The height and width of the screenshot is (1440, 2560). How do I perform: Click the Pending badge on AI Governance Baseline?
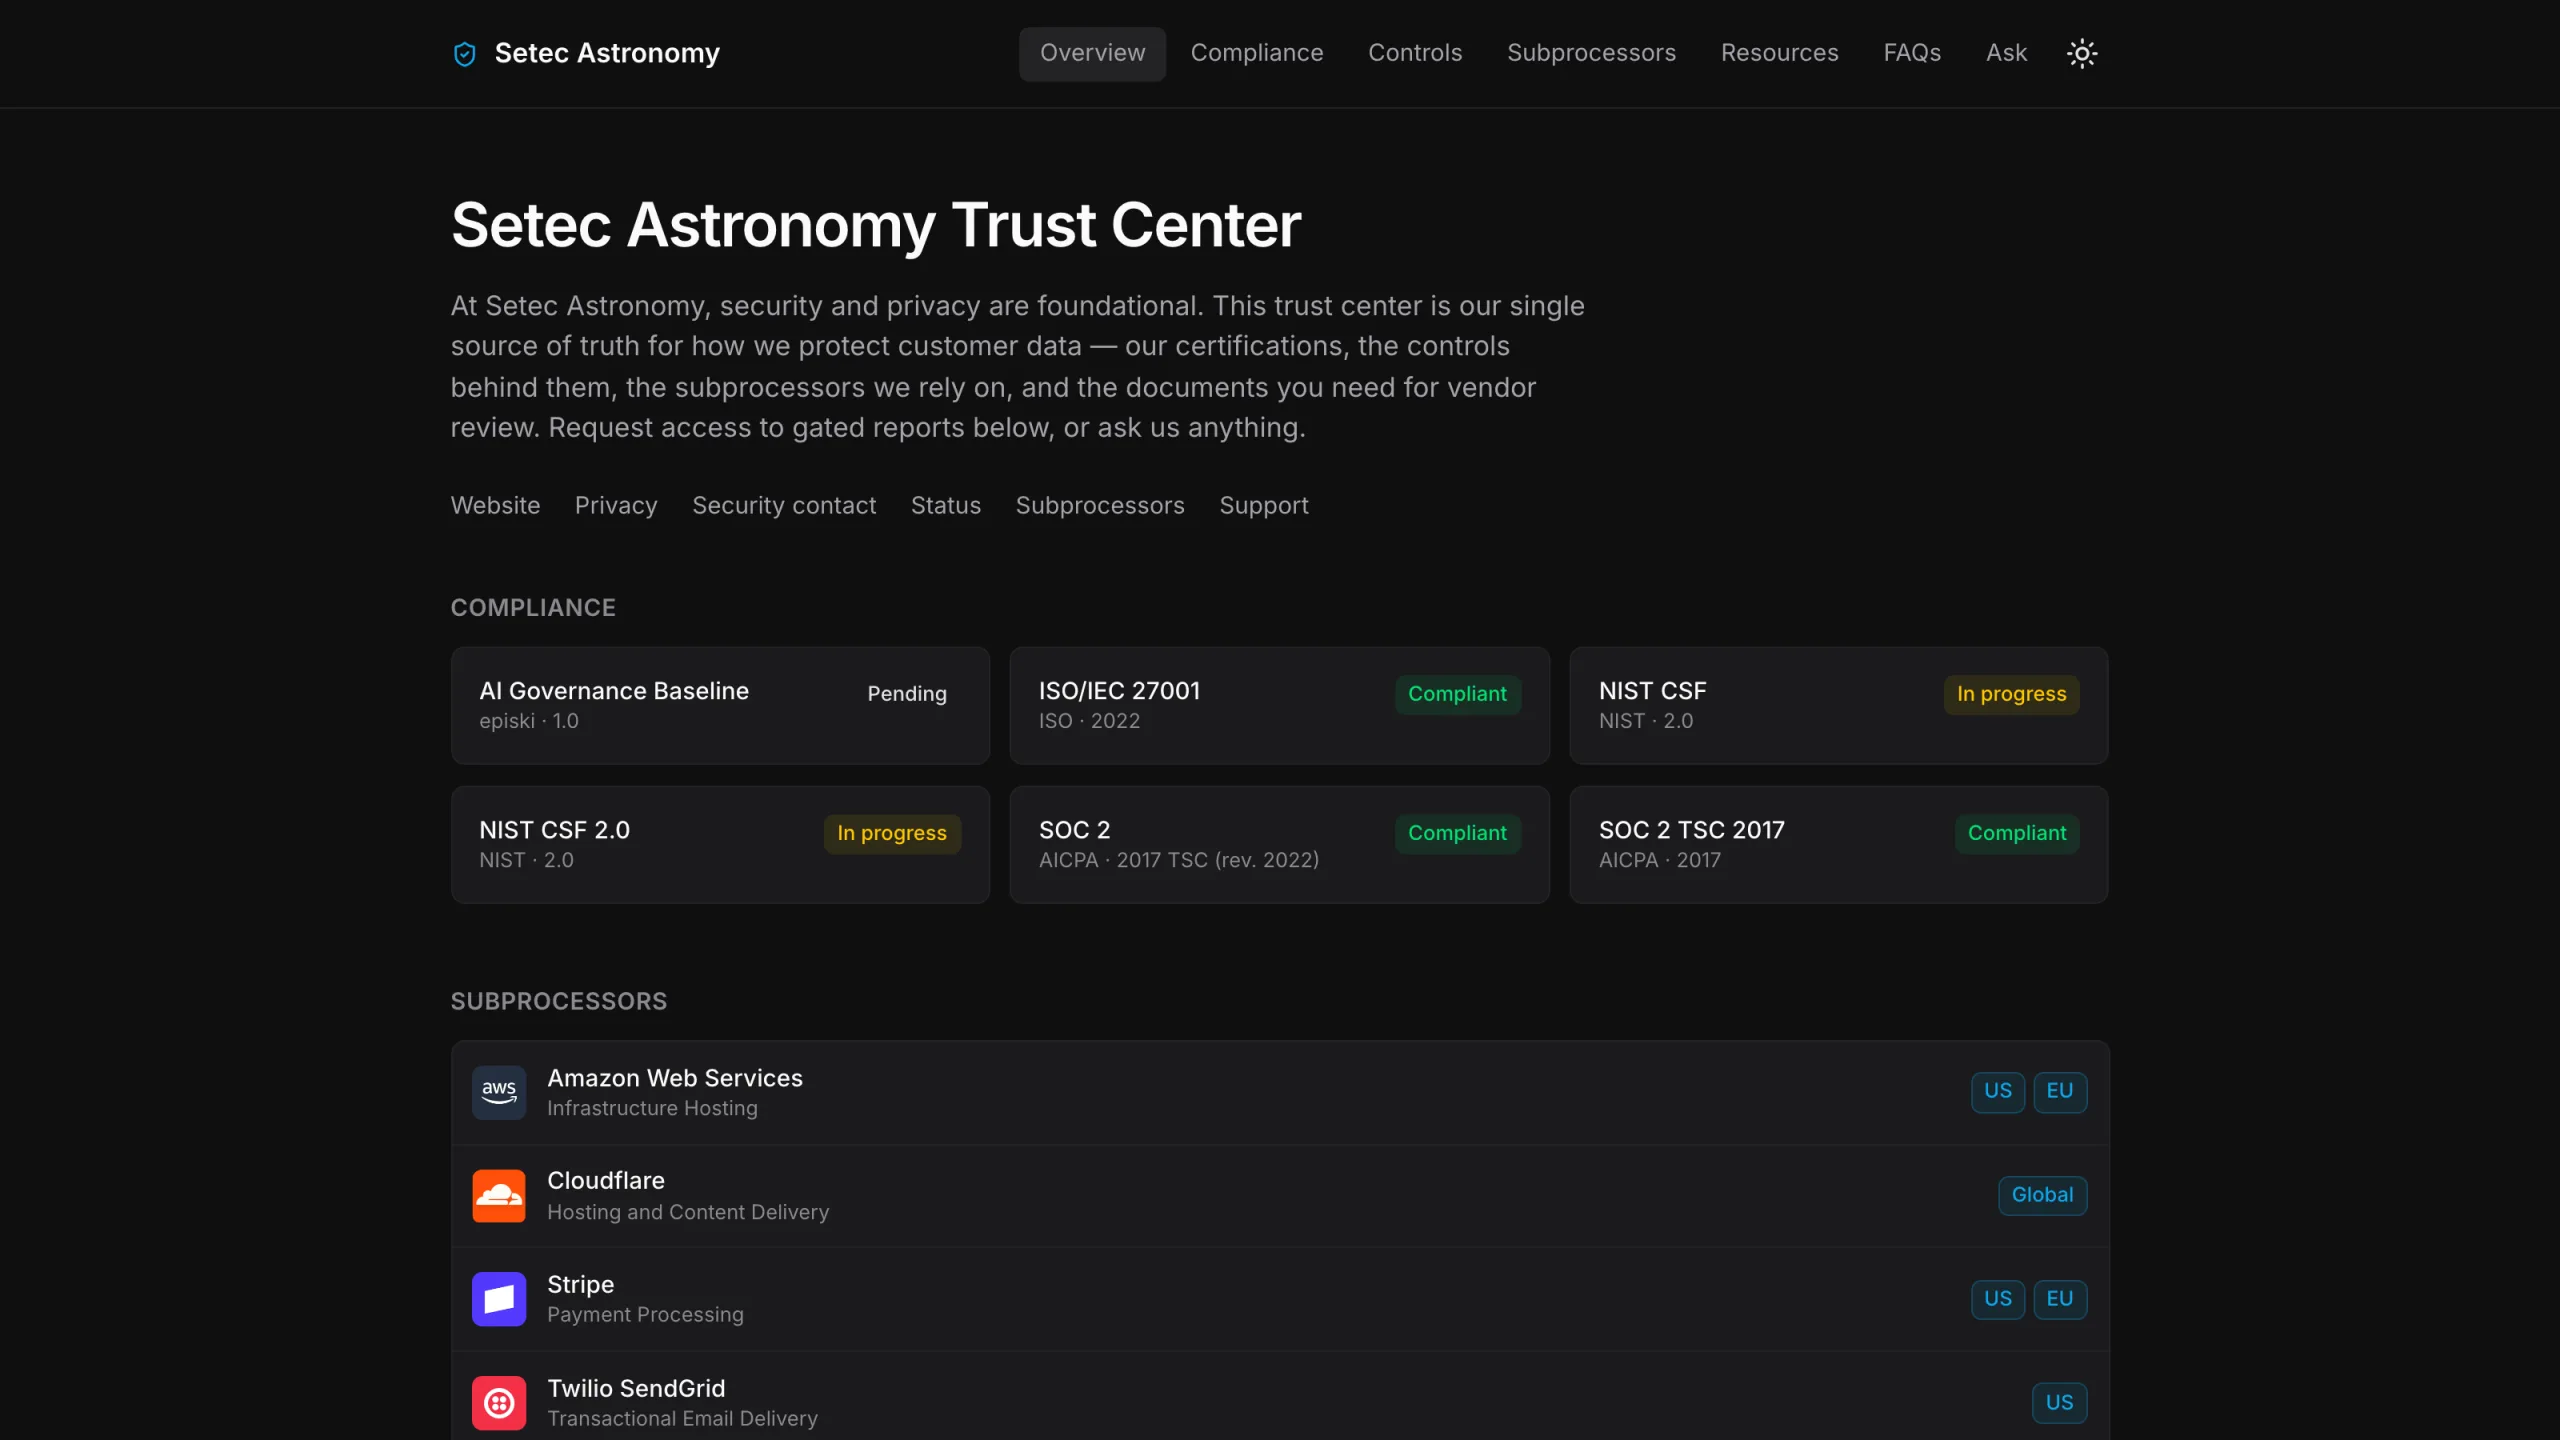[x=907, y=694]
